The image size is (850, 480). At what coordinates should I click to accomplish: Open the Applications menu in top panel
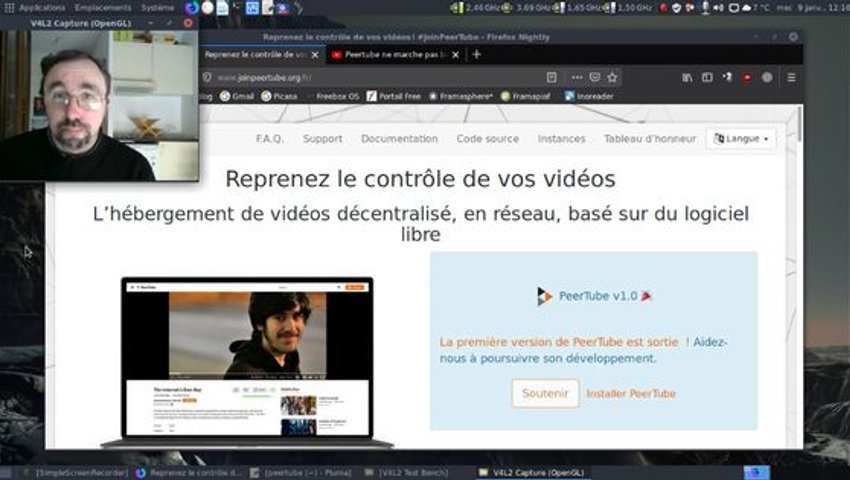pyautogui.click(x=42, y=8)
